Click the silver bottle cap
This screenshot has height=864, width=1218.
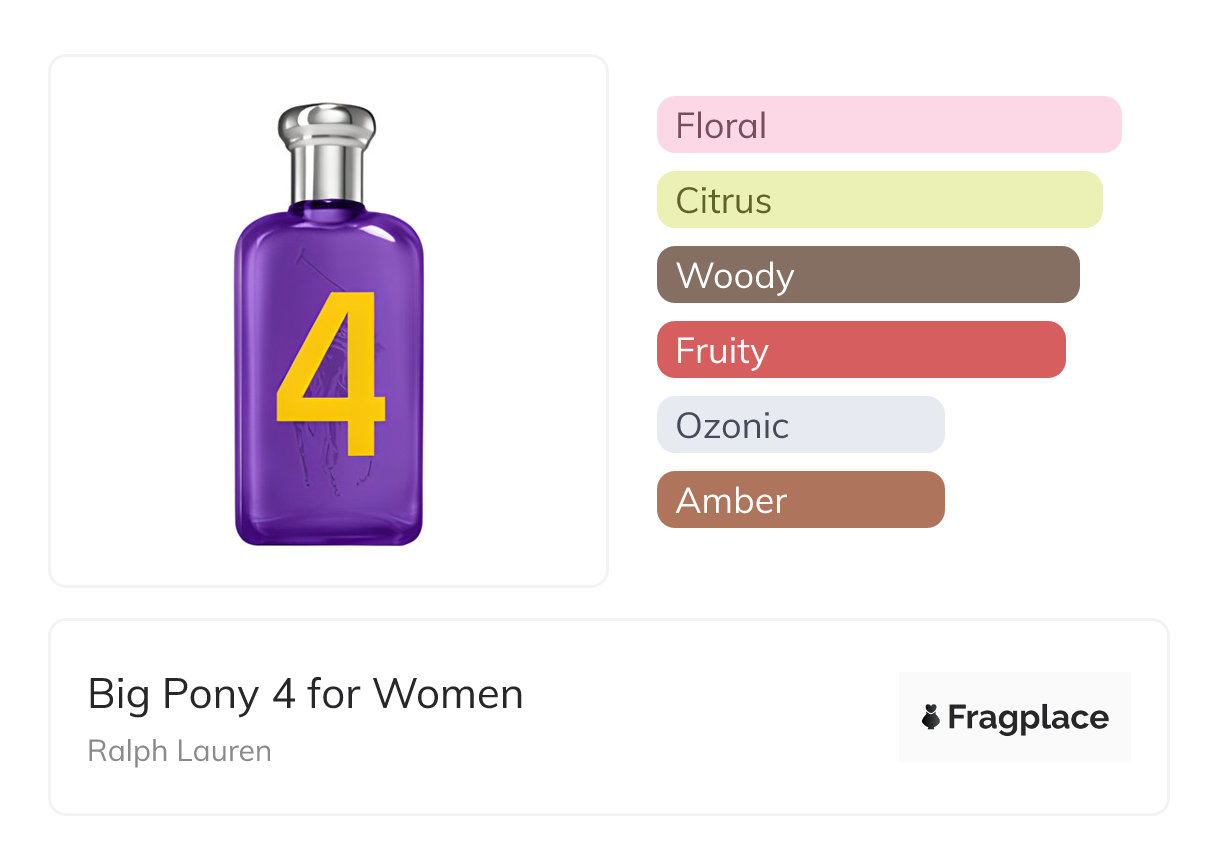pyautogui.click(x=326, y=150)
